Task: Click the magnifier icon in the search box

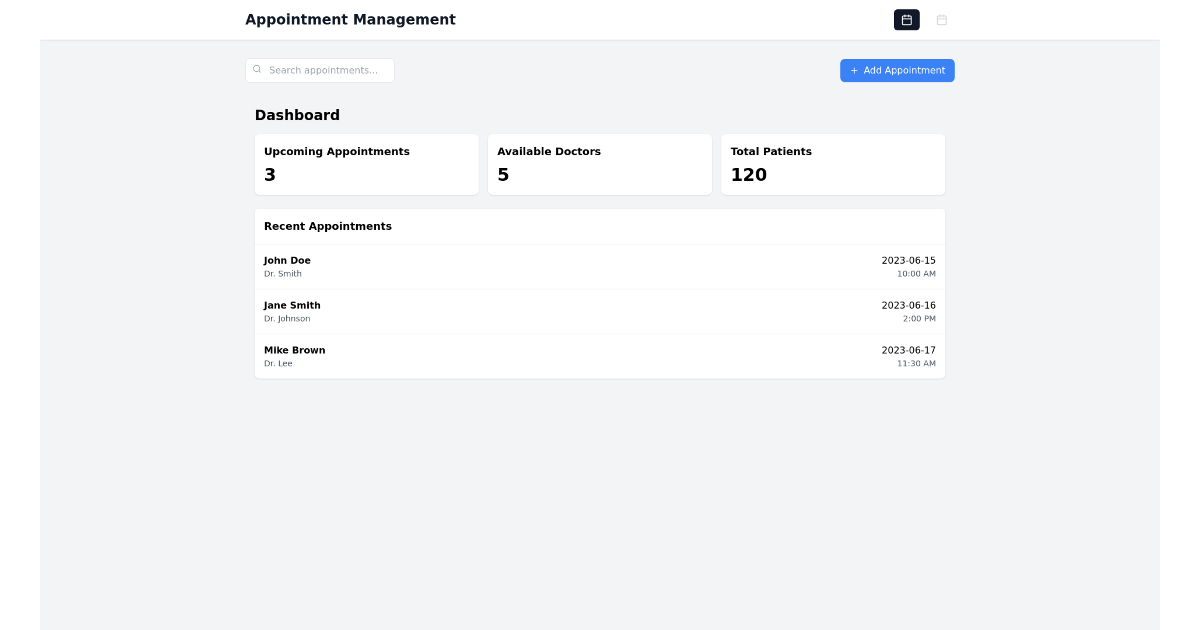Action: (258, 68)
